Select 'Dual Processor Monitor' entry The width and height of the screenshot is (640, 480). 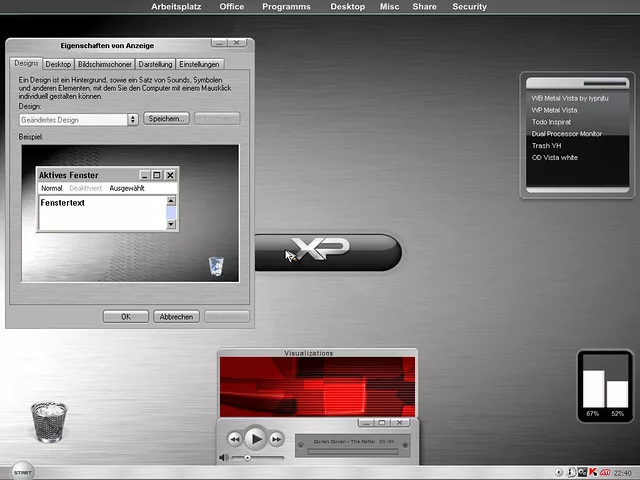(567, 134)
